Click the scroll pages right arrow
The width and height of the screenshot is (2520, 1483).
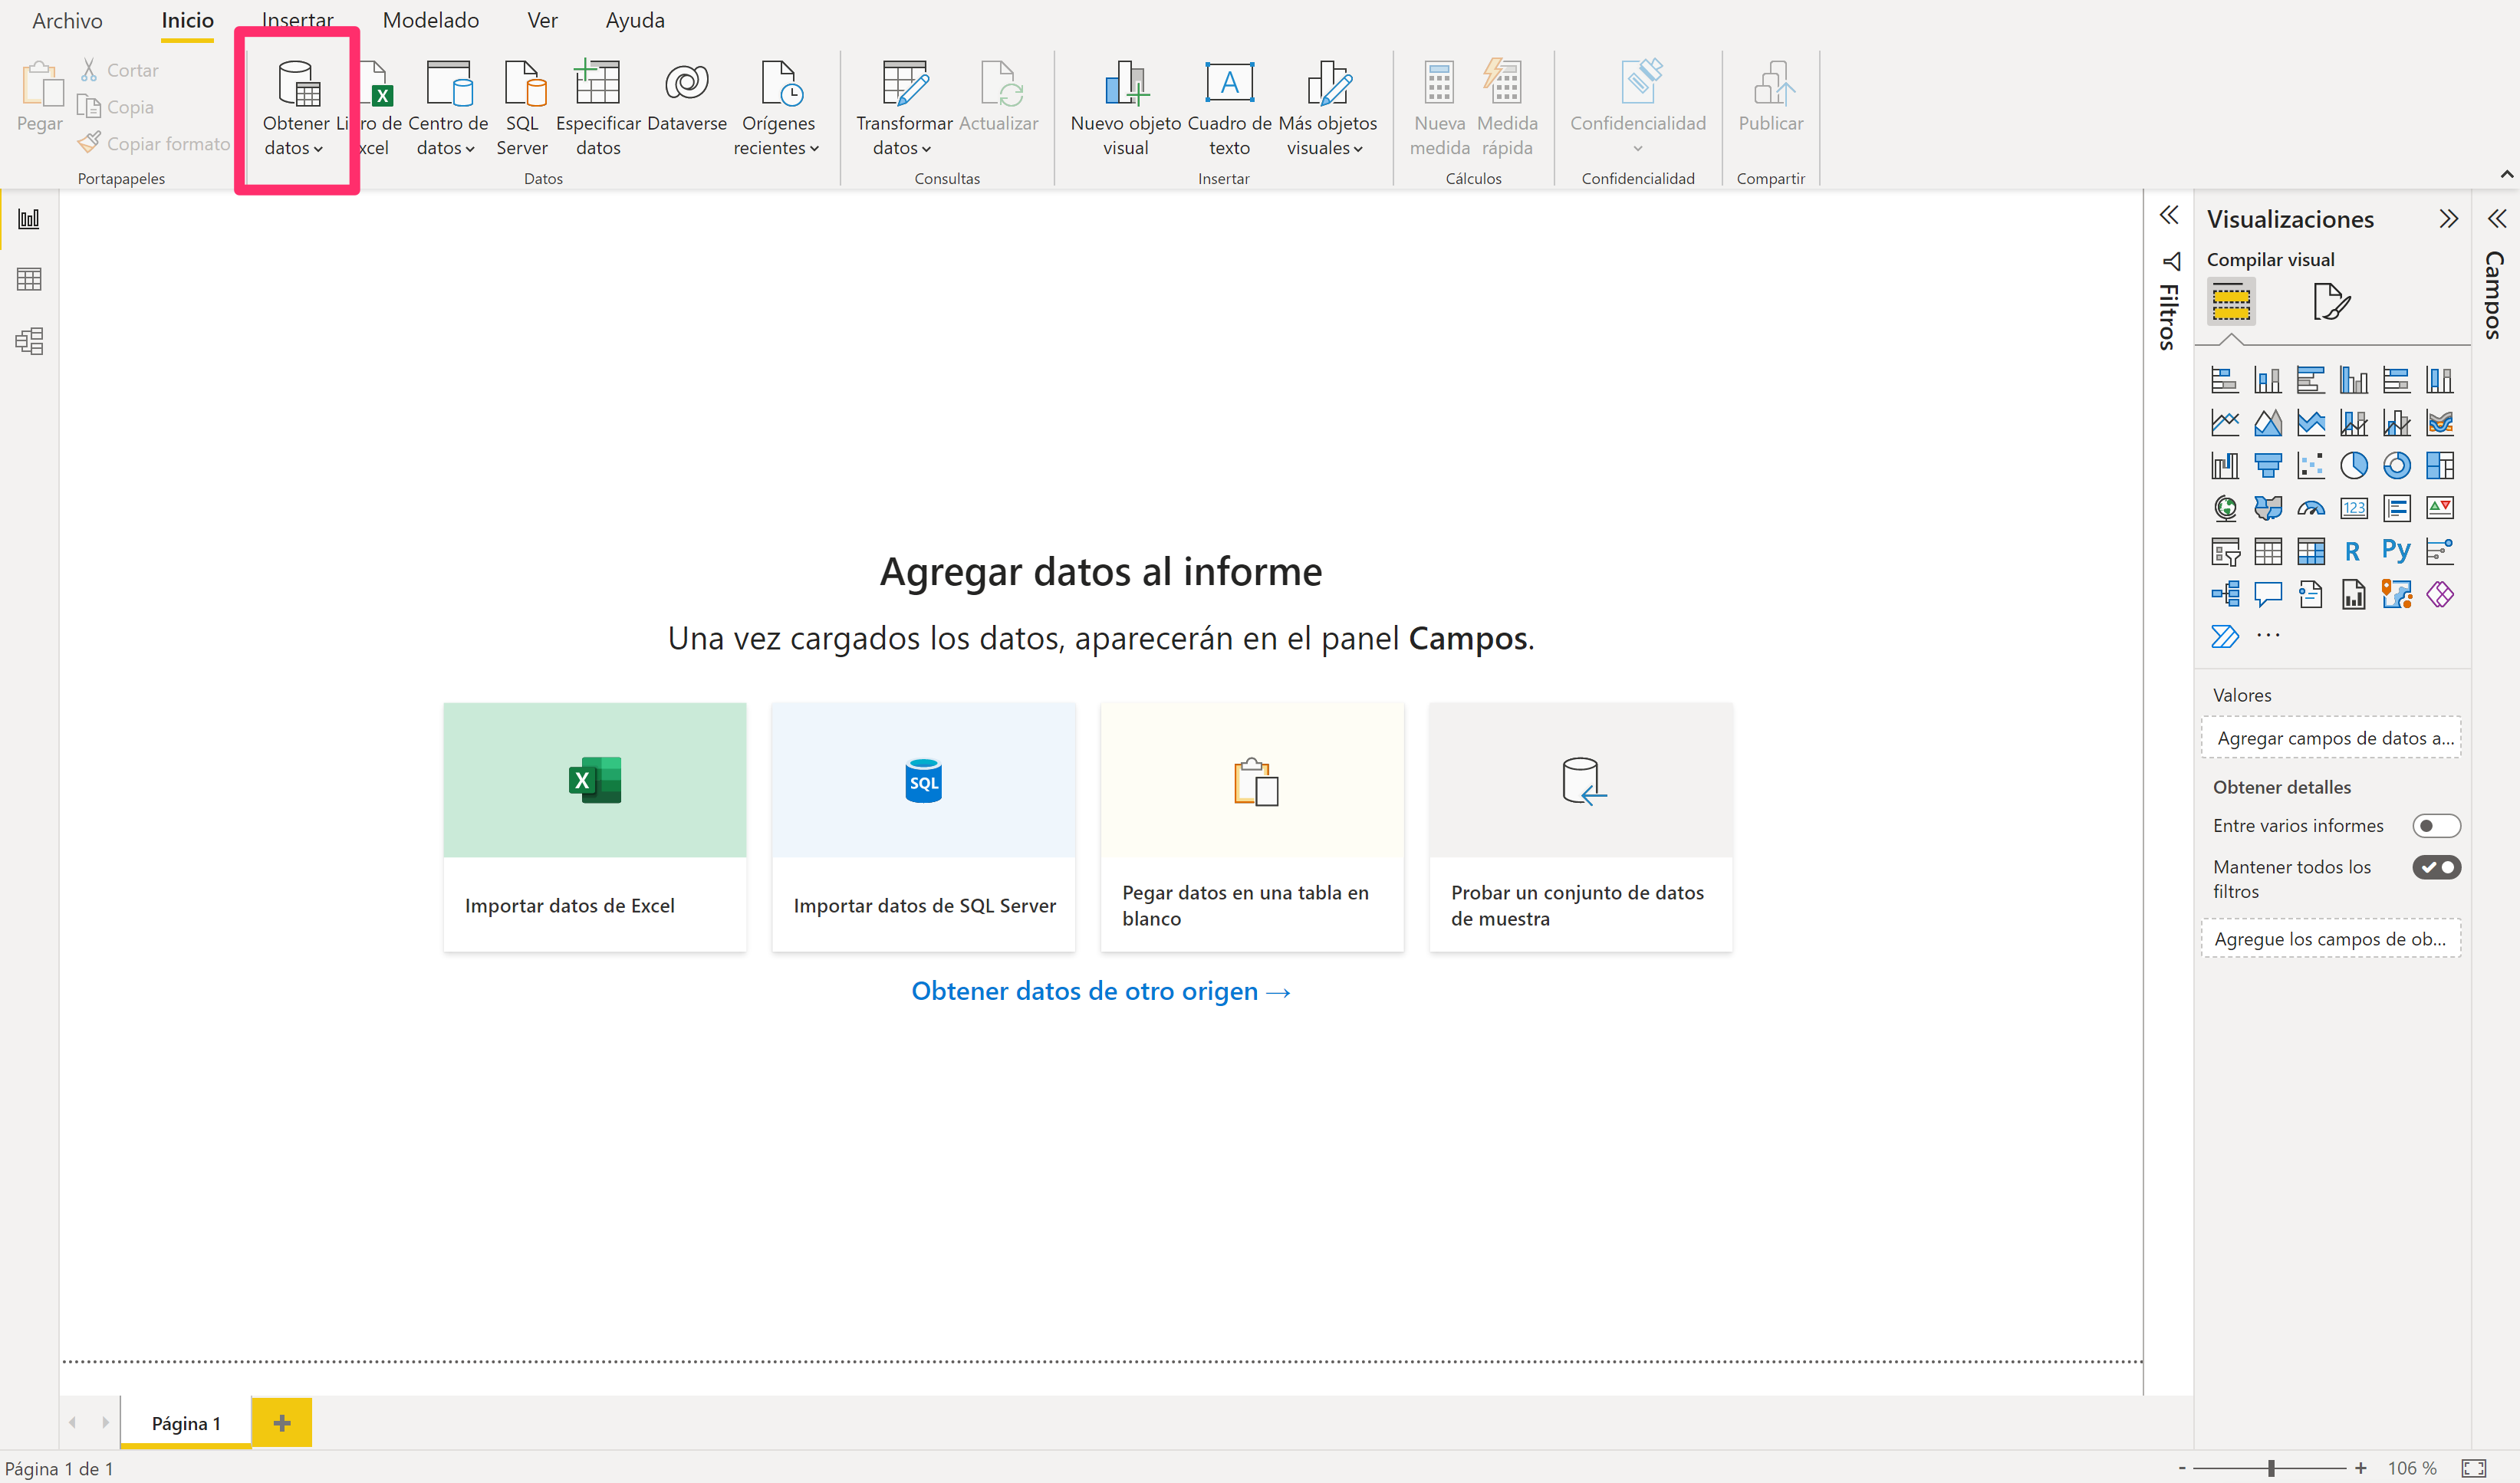105,1422
